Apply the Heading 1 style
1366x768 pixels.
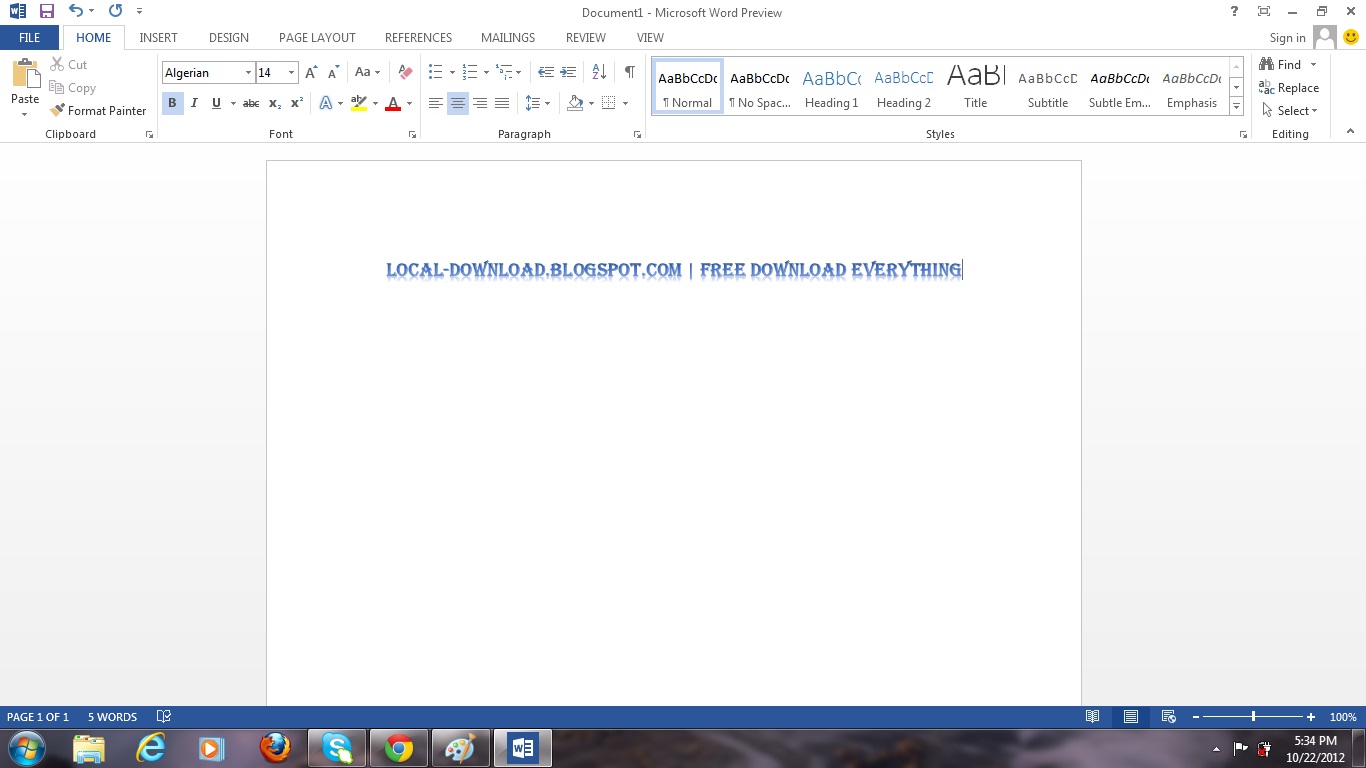pyautogui.click(x=832, y=87)
